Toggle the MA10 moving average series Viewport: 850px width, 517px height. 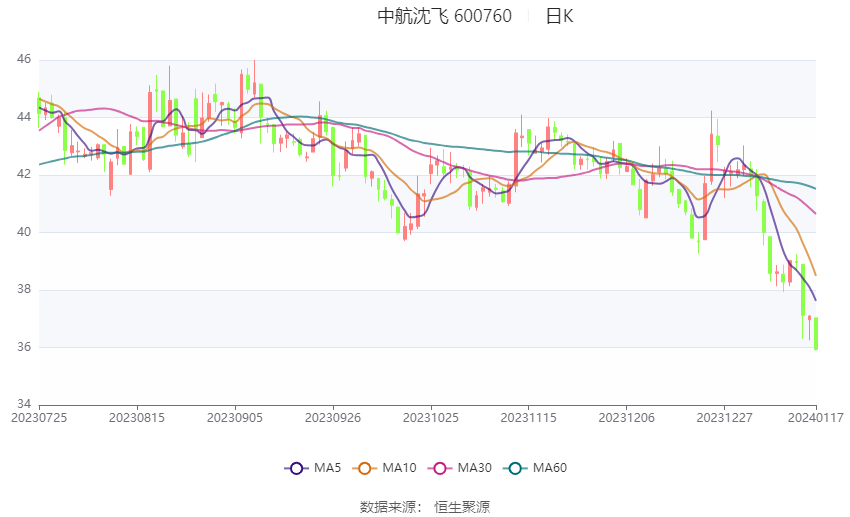[384, 468]
